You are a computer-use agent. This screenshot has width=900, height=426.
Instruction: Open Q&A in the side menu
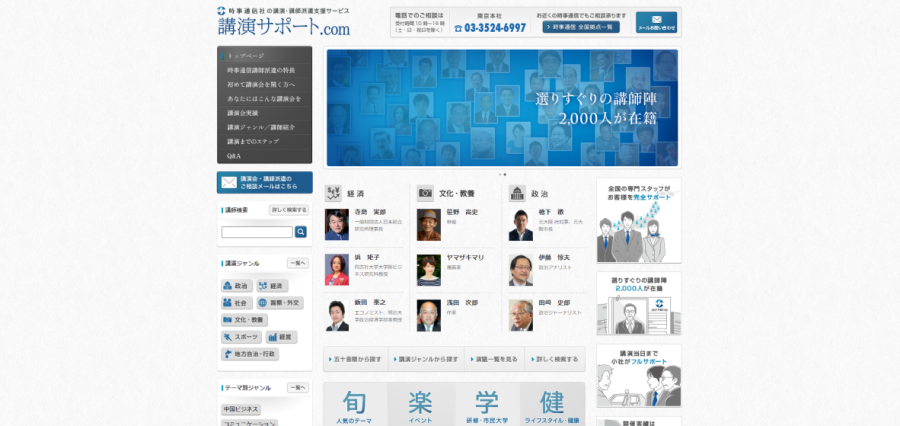tap(265, 156)
